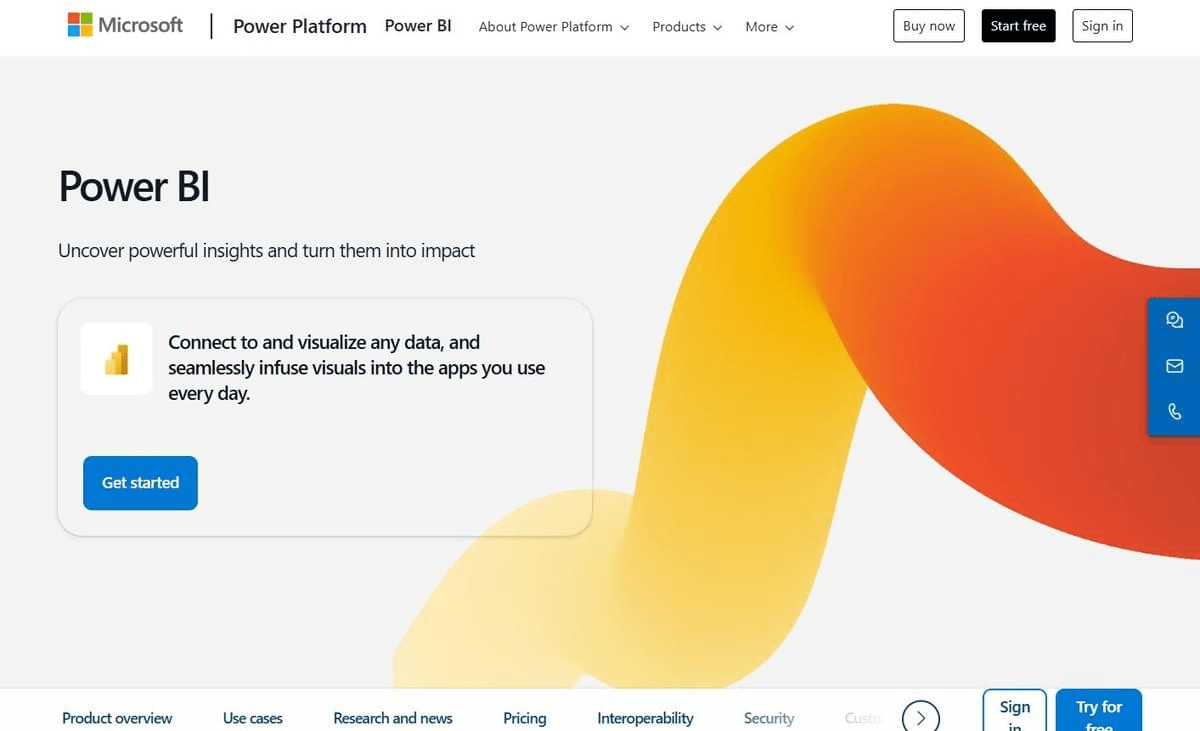Viewport: 1200px width, 731px height.
Task: Click the Get started button
Action: point(140,483)
